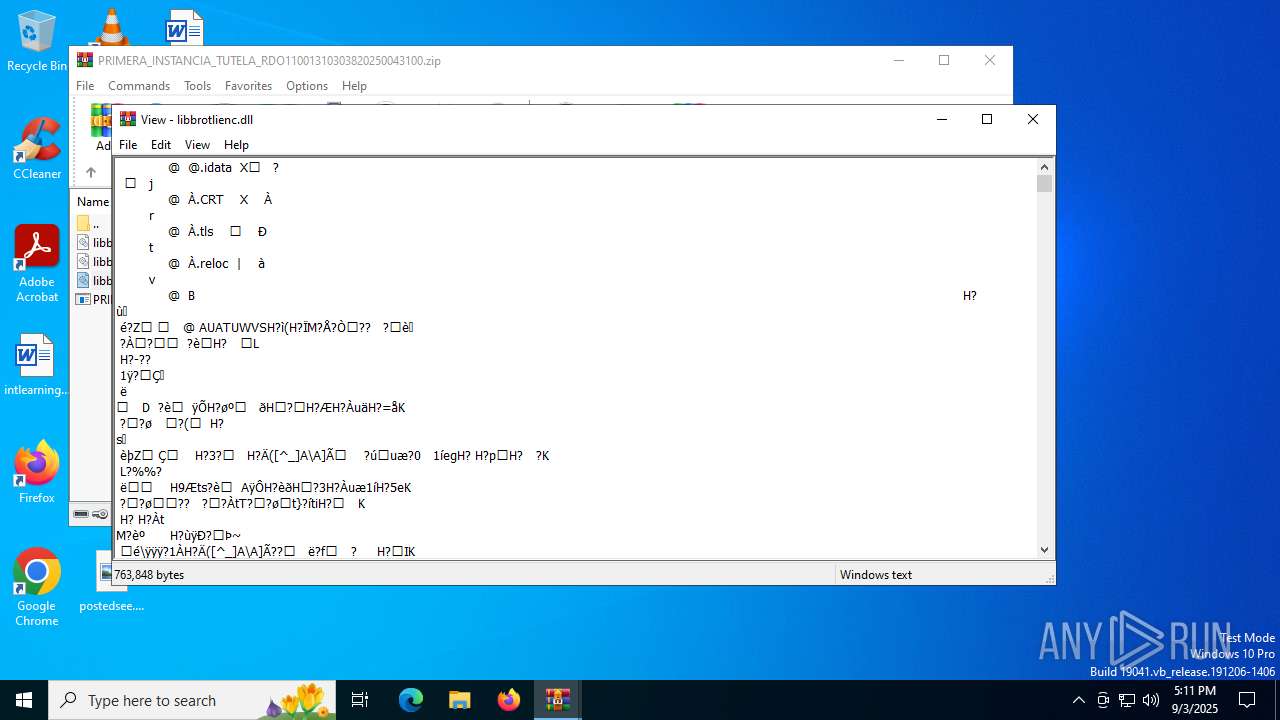Maximize the View libbrotlienc.dll window
Image resolution: width=1280 pixels, height=720 pixels.
click(x=987, y=119)
